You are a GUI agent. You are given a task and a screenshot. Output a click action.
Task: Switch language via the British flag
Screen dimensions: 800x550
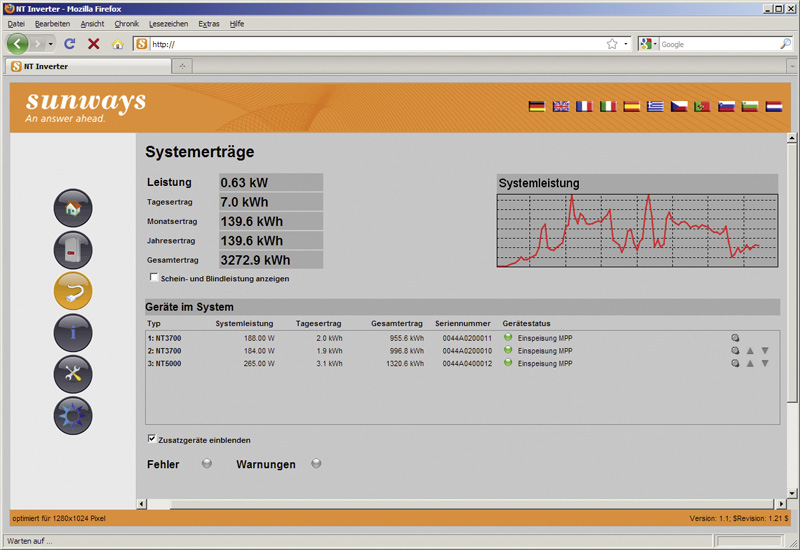[561, 106]
